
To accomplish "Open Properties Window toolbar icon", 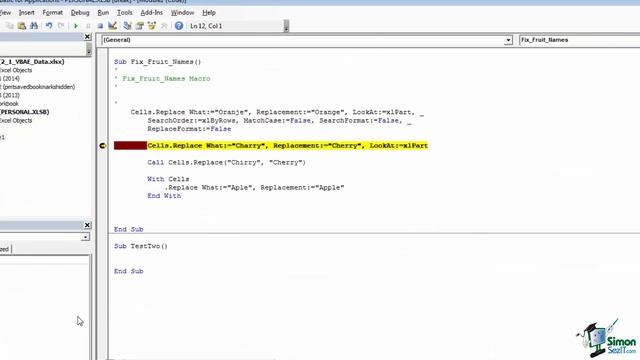I will pyautogui.click(x=140, y=26).
